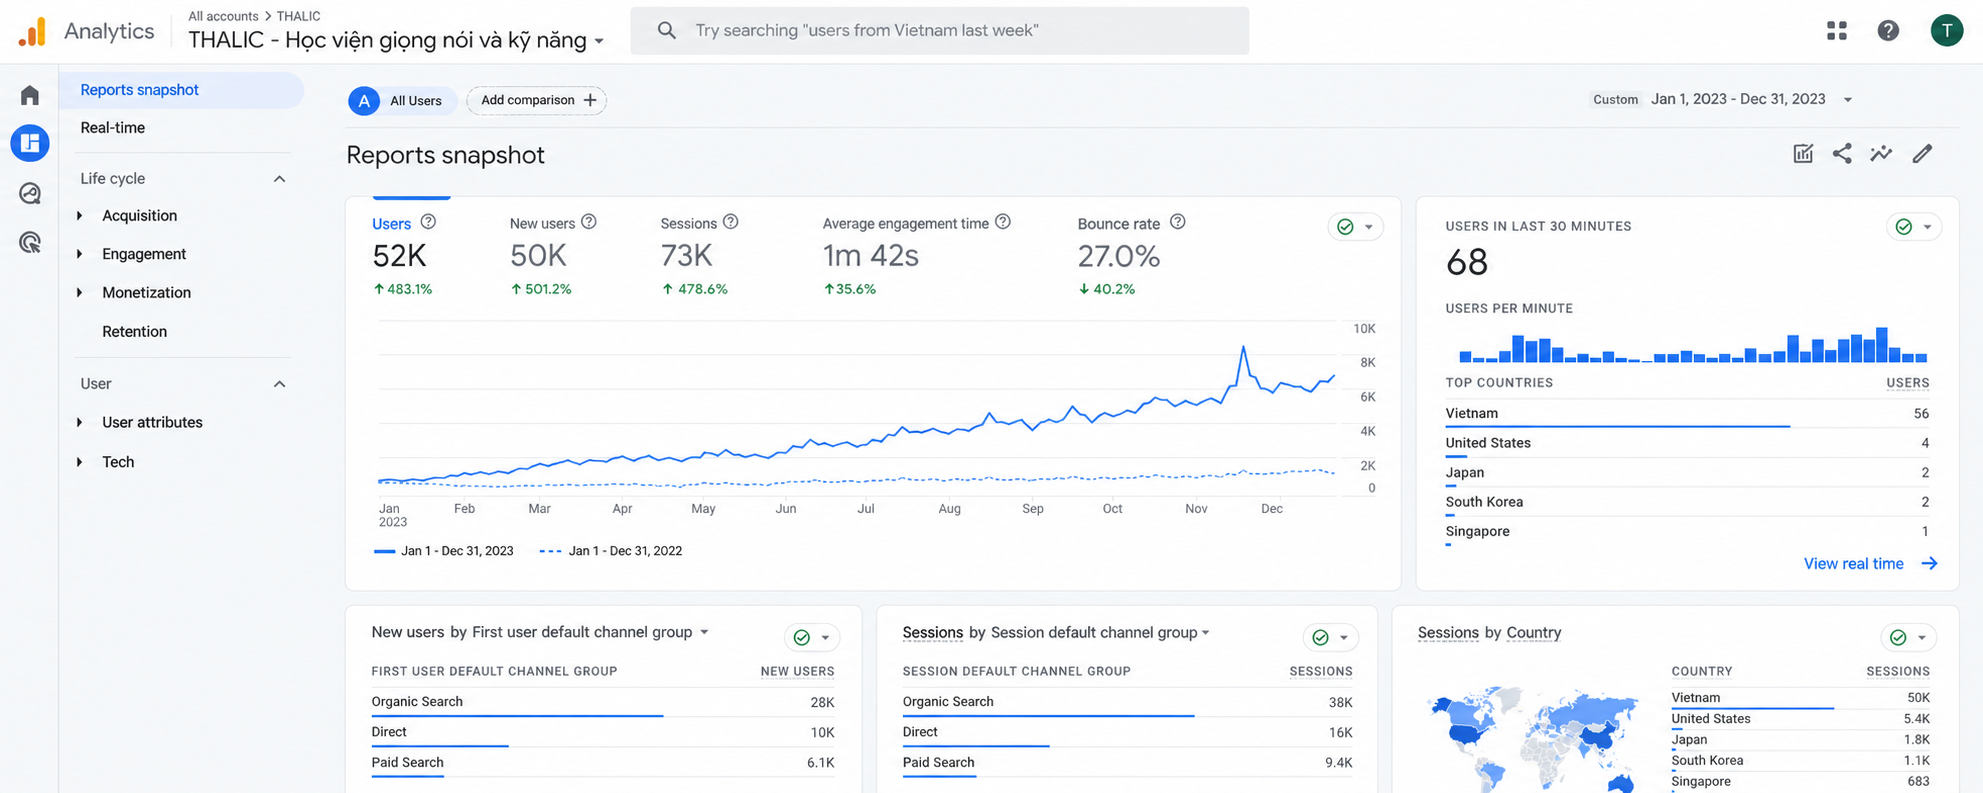Click Japan row in Sessions by Country table
The image size is (1983, 793).
click(x=1800, y=740)
